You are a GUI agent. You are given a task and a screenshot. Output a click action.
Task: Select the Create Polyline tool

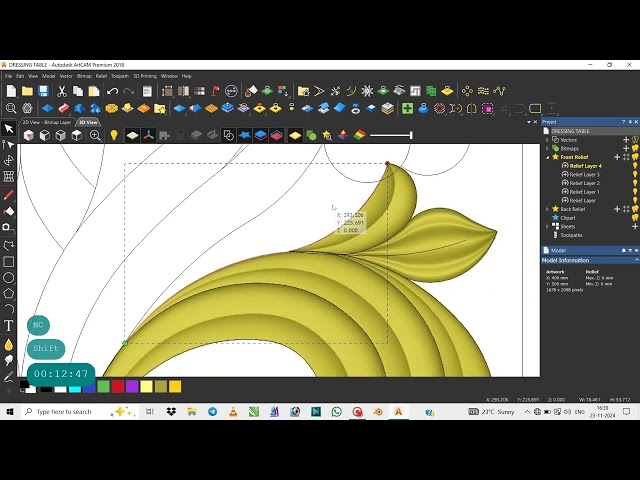click(9, 246)
